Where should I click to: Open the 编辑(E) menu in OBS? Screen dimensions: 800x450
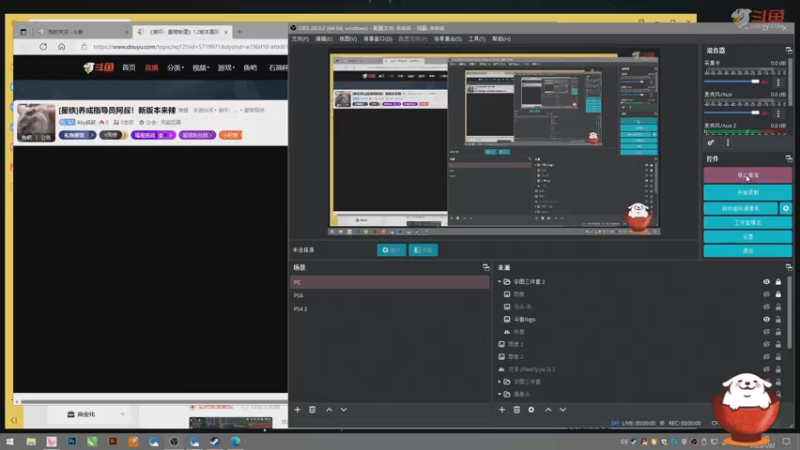click(x=323, y=39)
